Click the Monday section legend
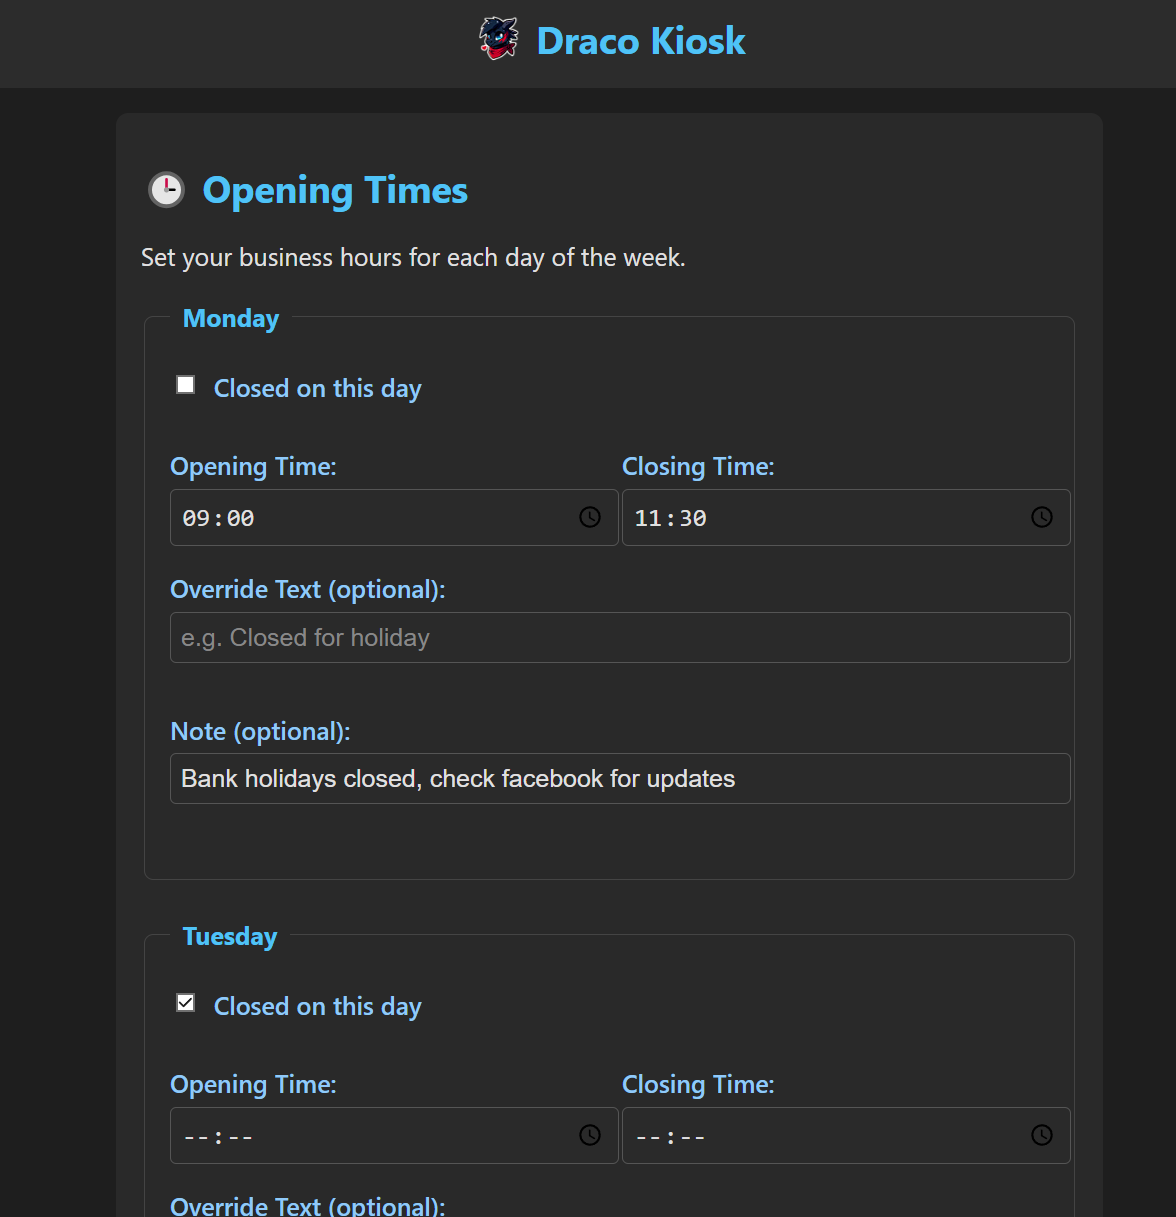Viewport: 1176px width, 1217px height. (231, 319)
